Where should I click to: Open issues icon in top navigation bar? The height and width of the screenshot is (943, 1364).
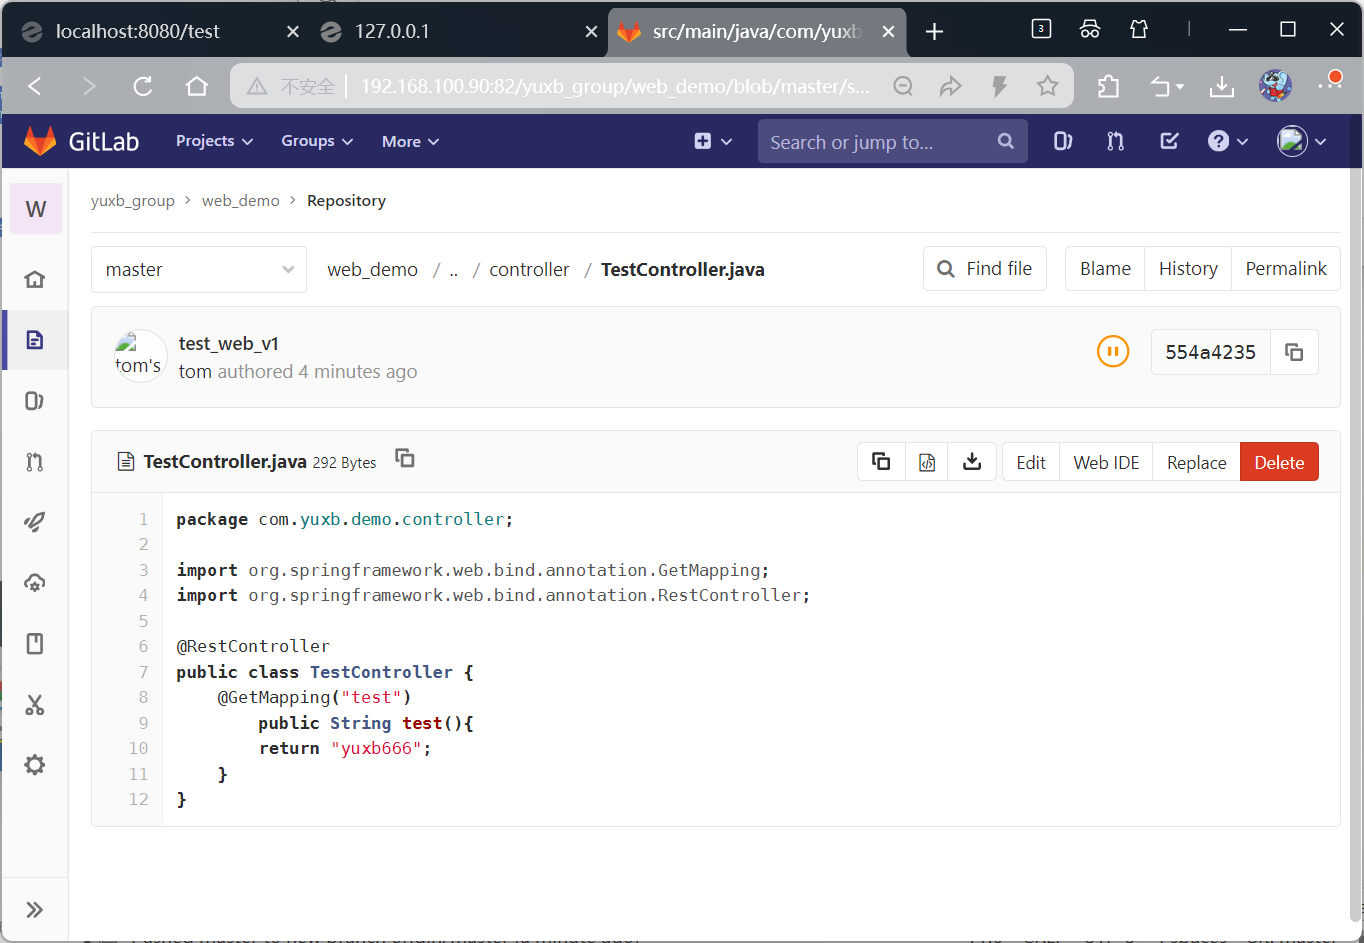pyautogui.click(x=1063, y=142)
